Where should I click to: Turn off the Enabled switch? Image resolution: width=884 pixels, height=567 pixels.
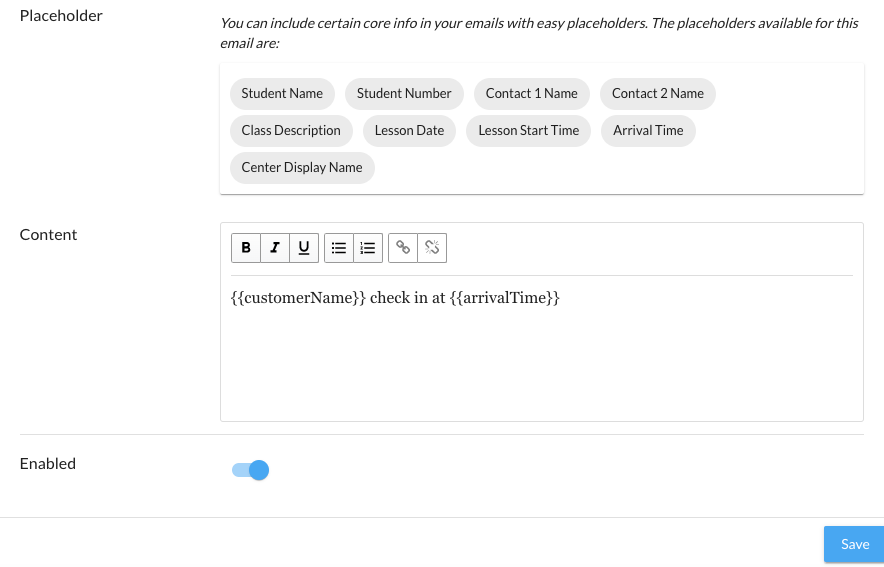[x=251, y=470]
